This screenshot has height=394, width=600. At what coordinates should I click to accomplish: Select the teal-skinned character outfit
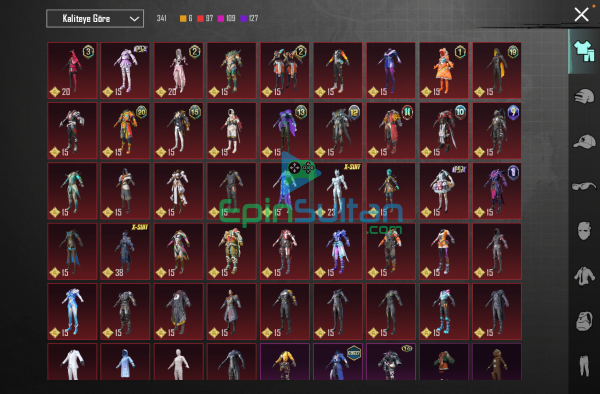[391, 191]
